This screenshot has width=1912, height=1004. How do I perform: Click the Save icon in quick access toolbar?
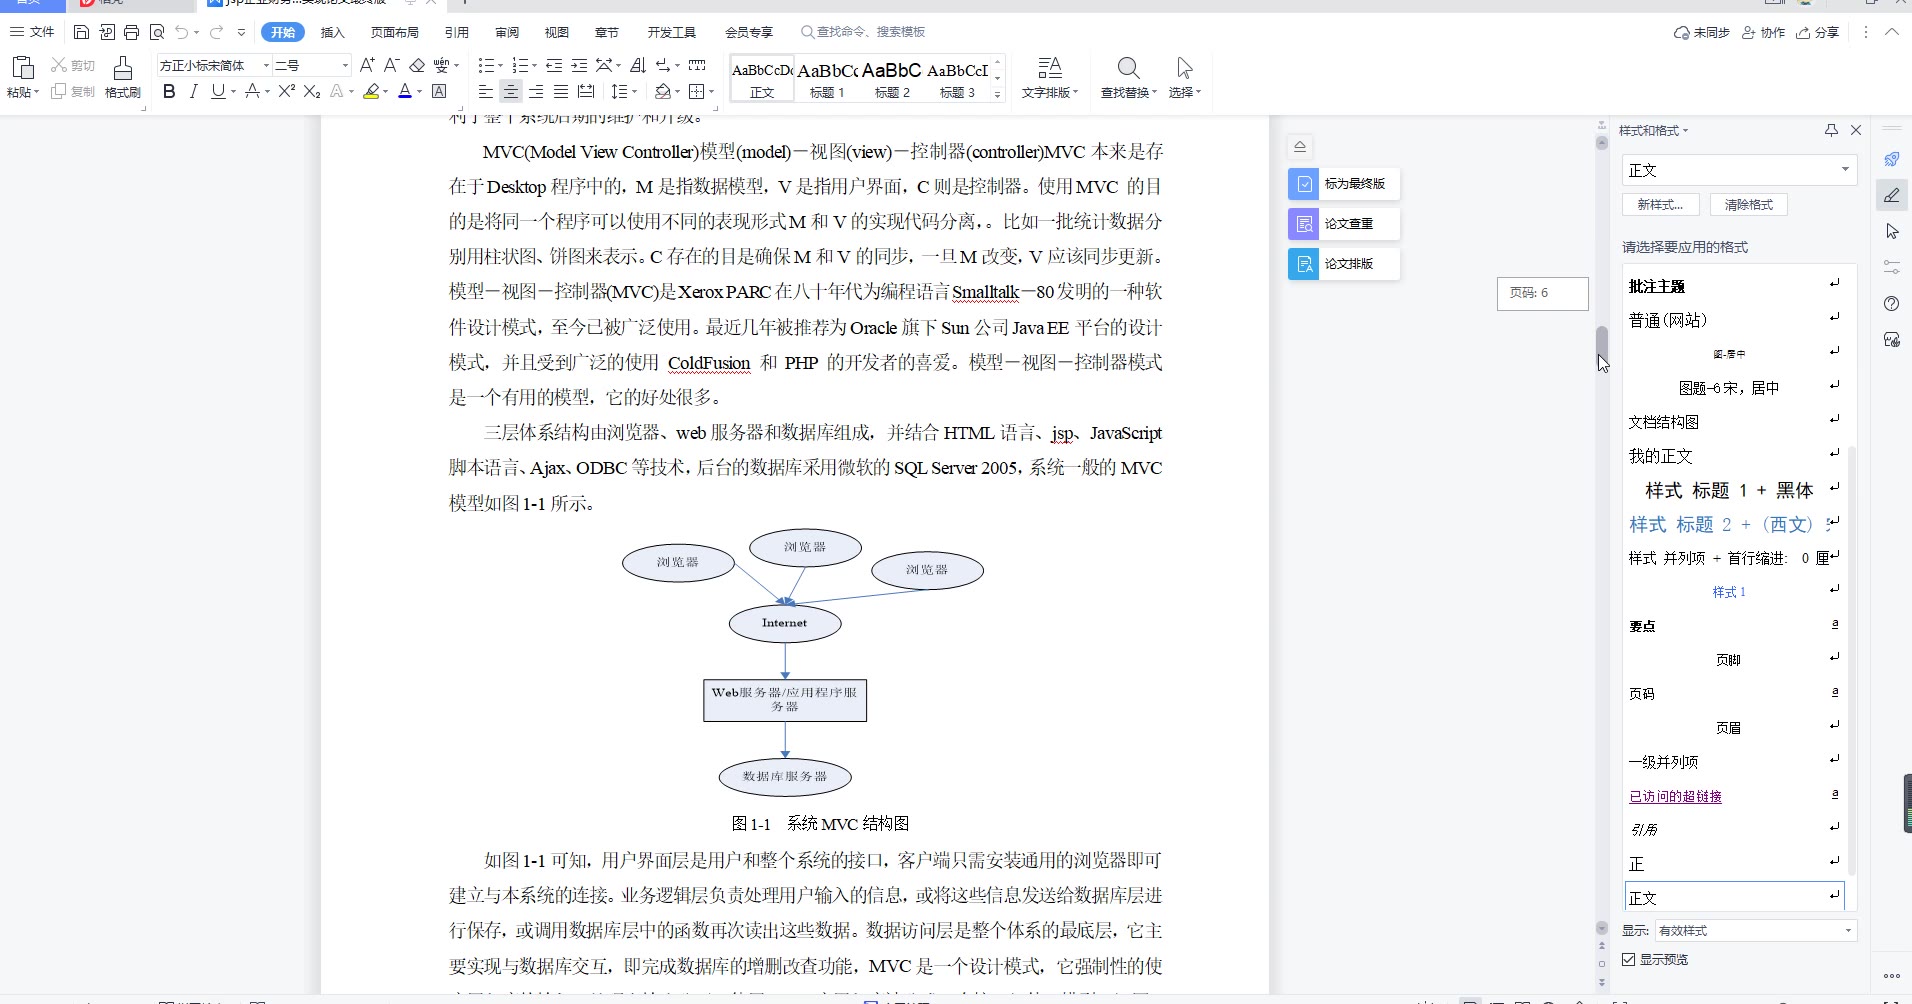[82, 32]
